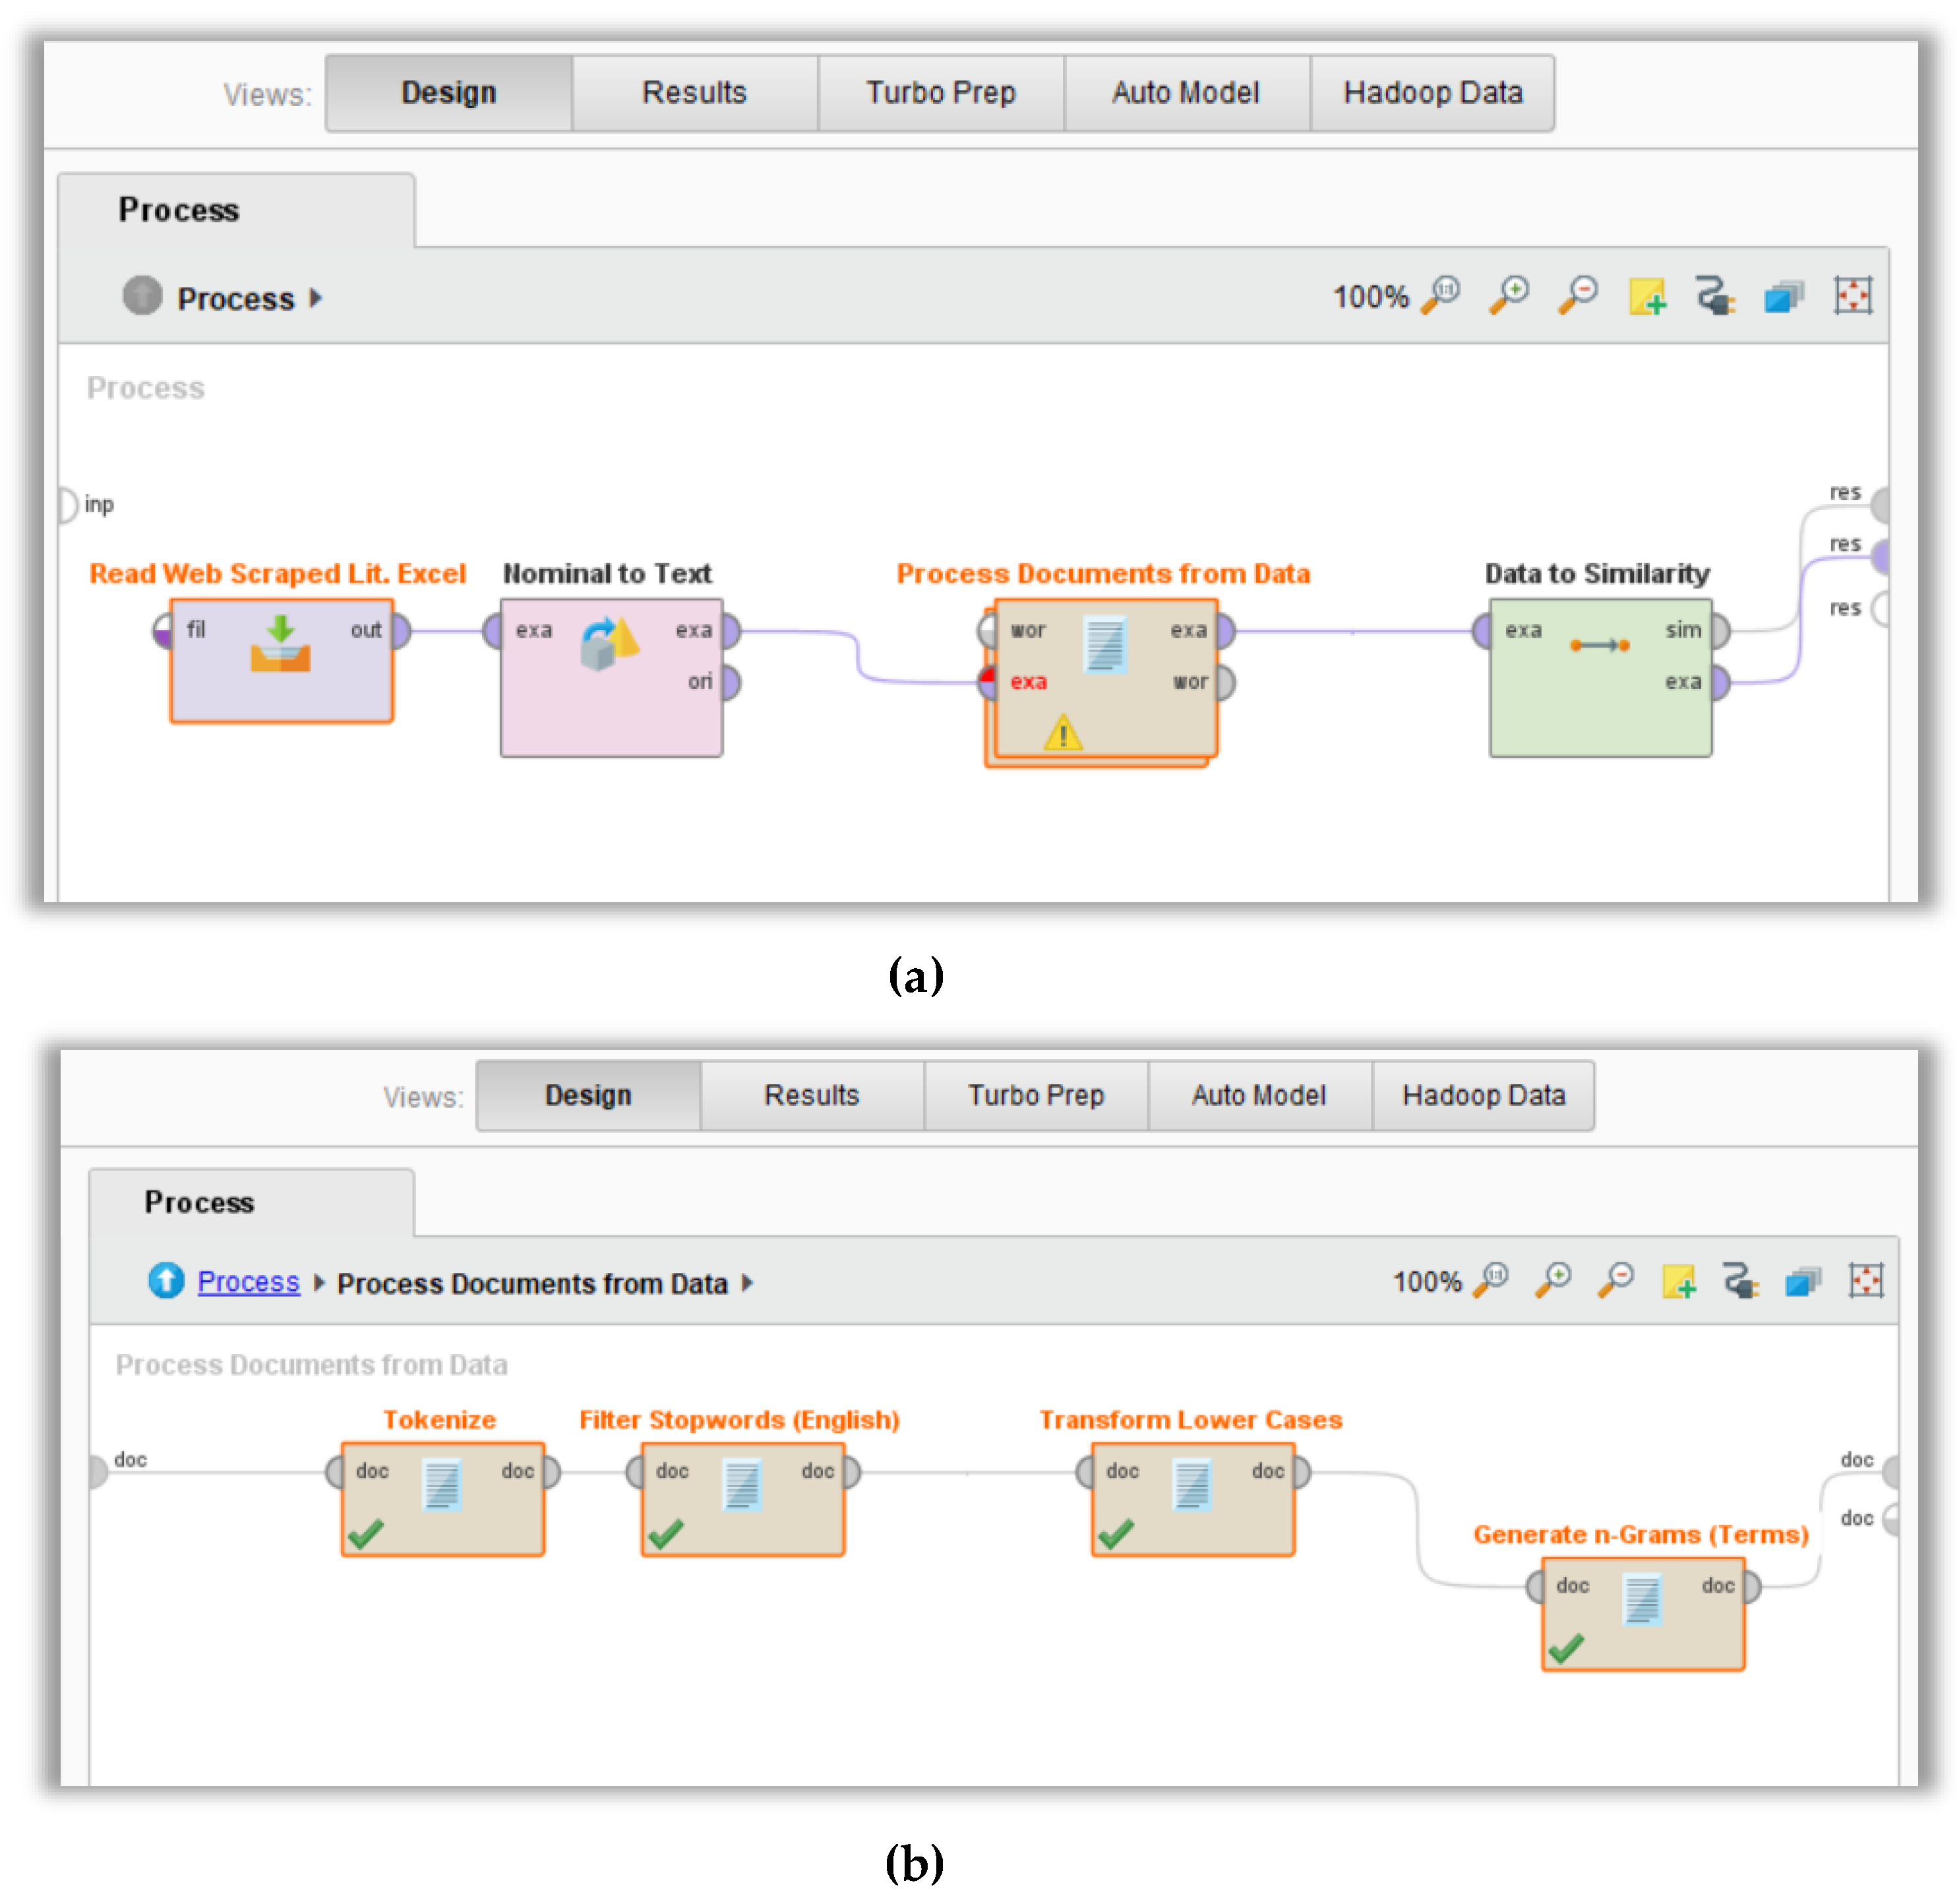This screenshot has height=1904, width=1957.
Task: Expand arrow between Process link and subprocess
Action: pyautogui.click(x=319, y=1282)
